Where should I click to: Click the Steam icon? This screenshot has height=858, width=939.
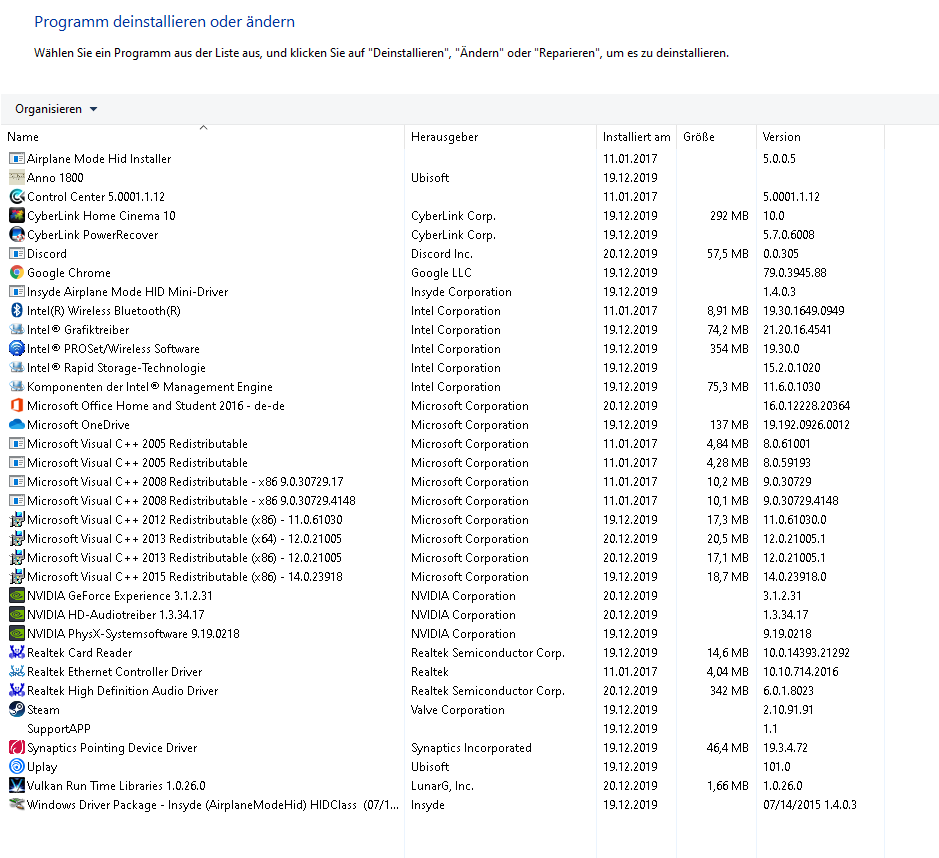[17, 710]
